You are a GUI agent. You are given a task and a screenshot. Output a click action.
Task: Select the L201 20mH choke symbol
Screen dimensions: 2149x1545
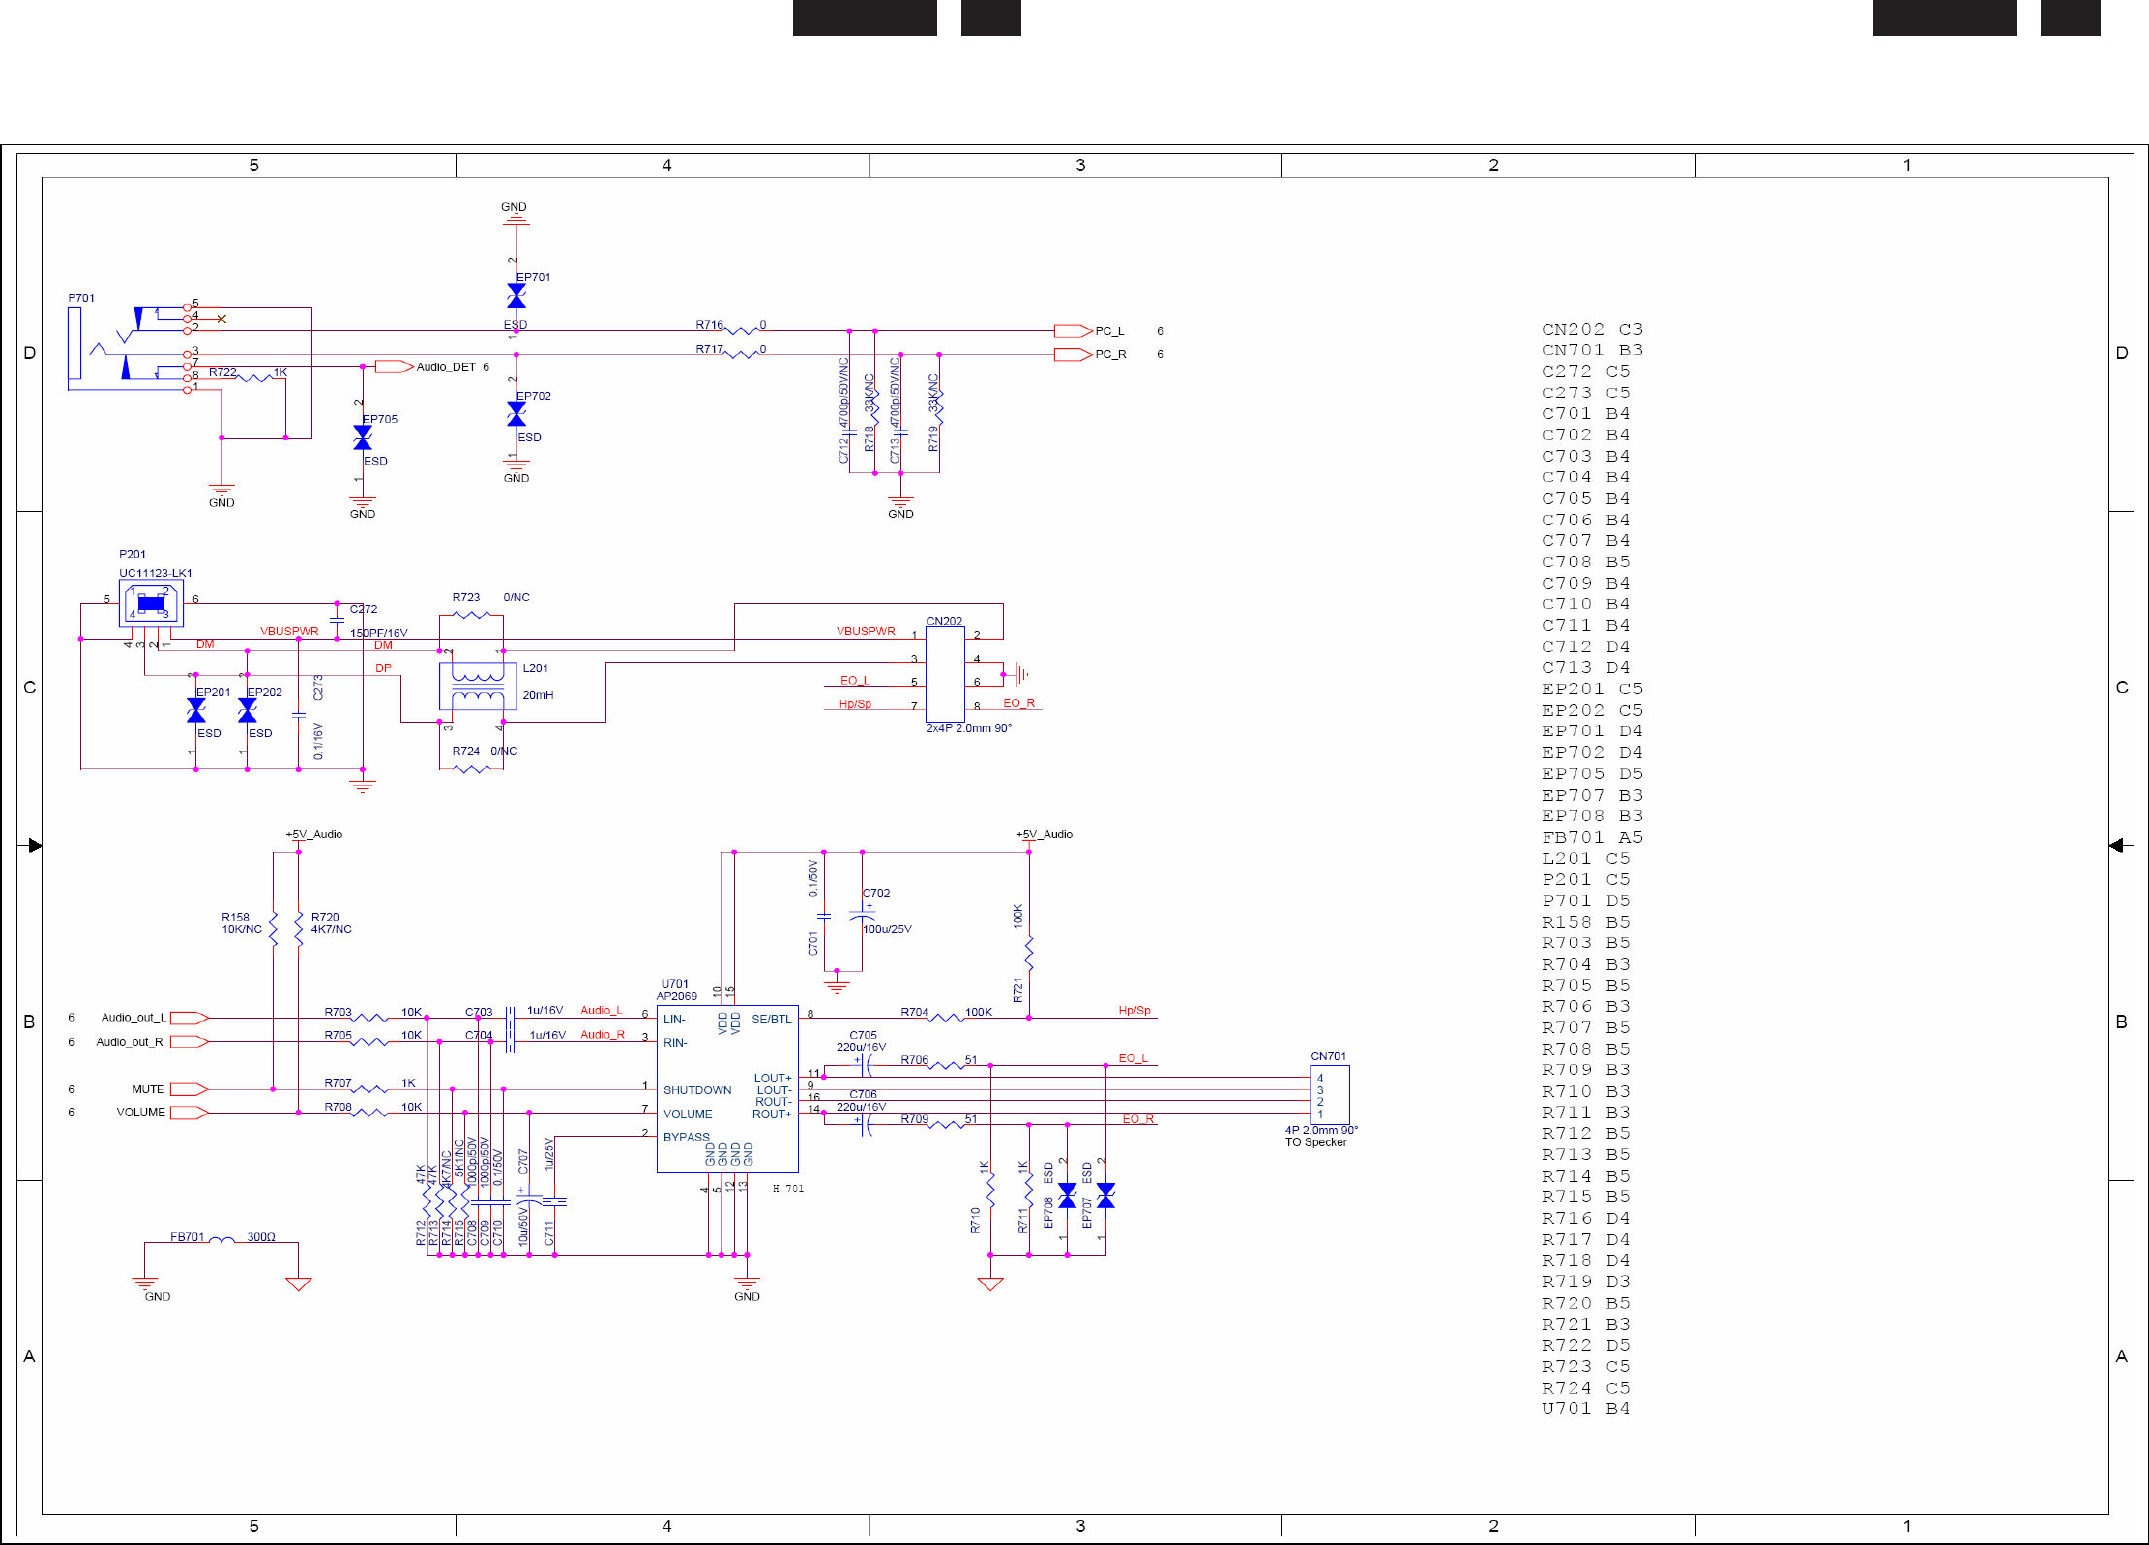[477, 686]
